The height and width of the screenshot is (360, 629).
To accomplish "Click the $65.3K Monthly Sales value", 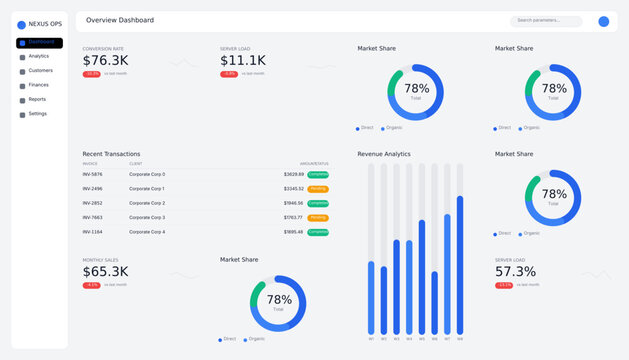I will tap(105, 272).
